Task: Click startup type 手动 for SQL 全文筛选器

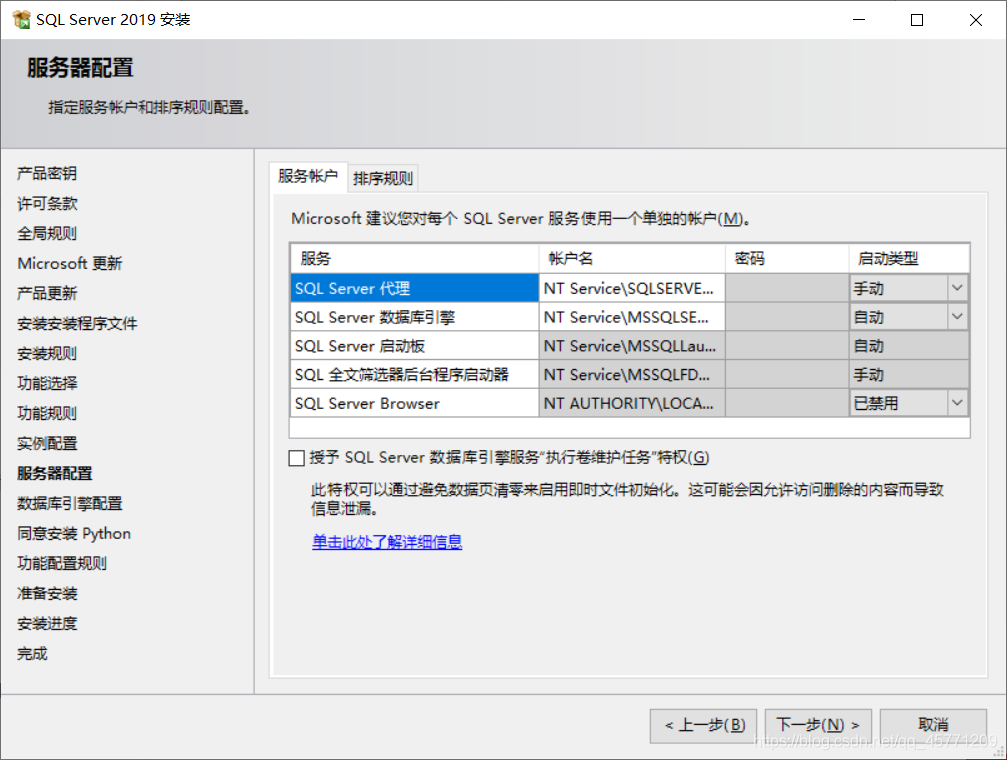Action: (x=909, y=375)
